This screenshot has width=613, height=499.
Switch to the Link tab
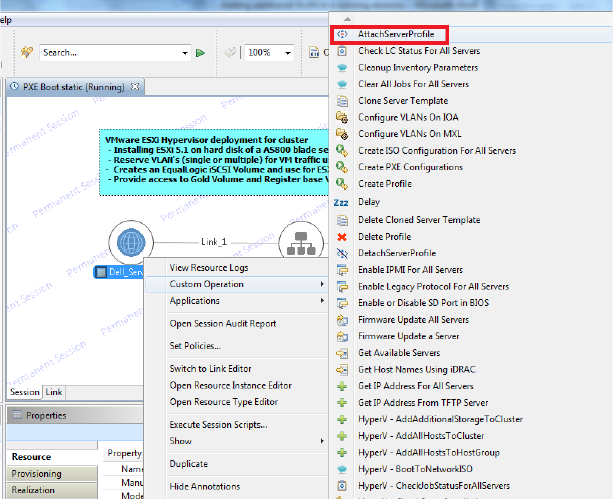pos(54,392)
